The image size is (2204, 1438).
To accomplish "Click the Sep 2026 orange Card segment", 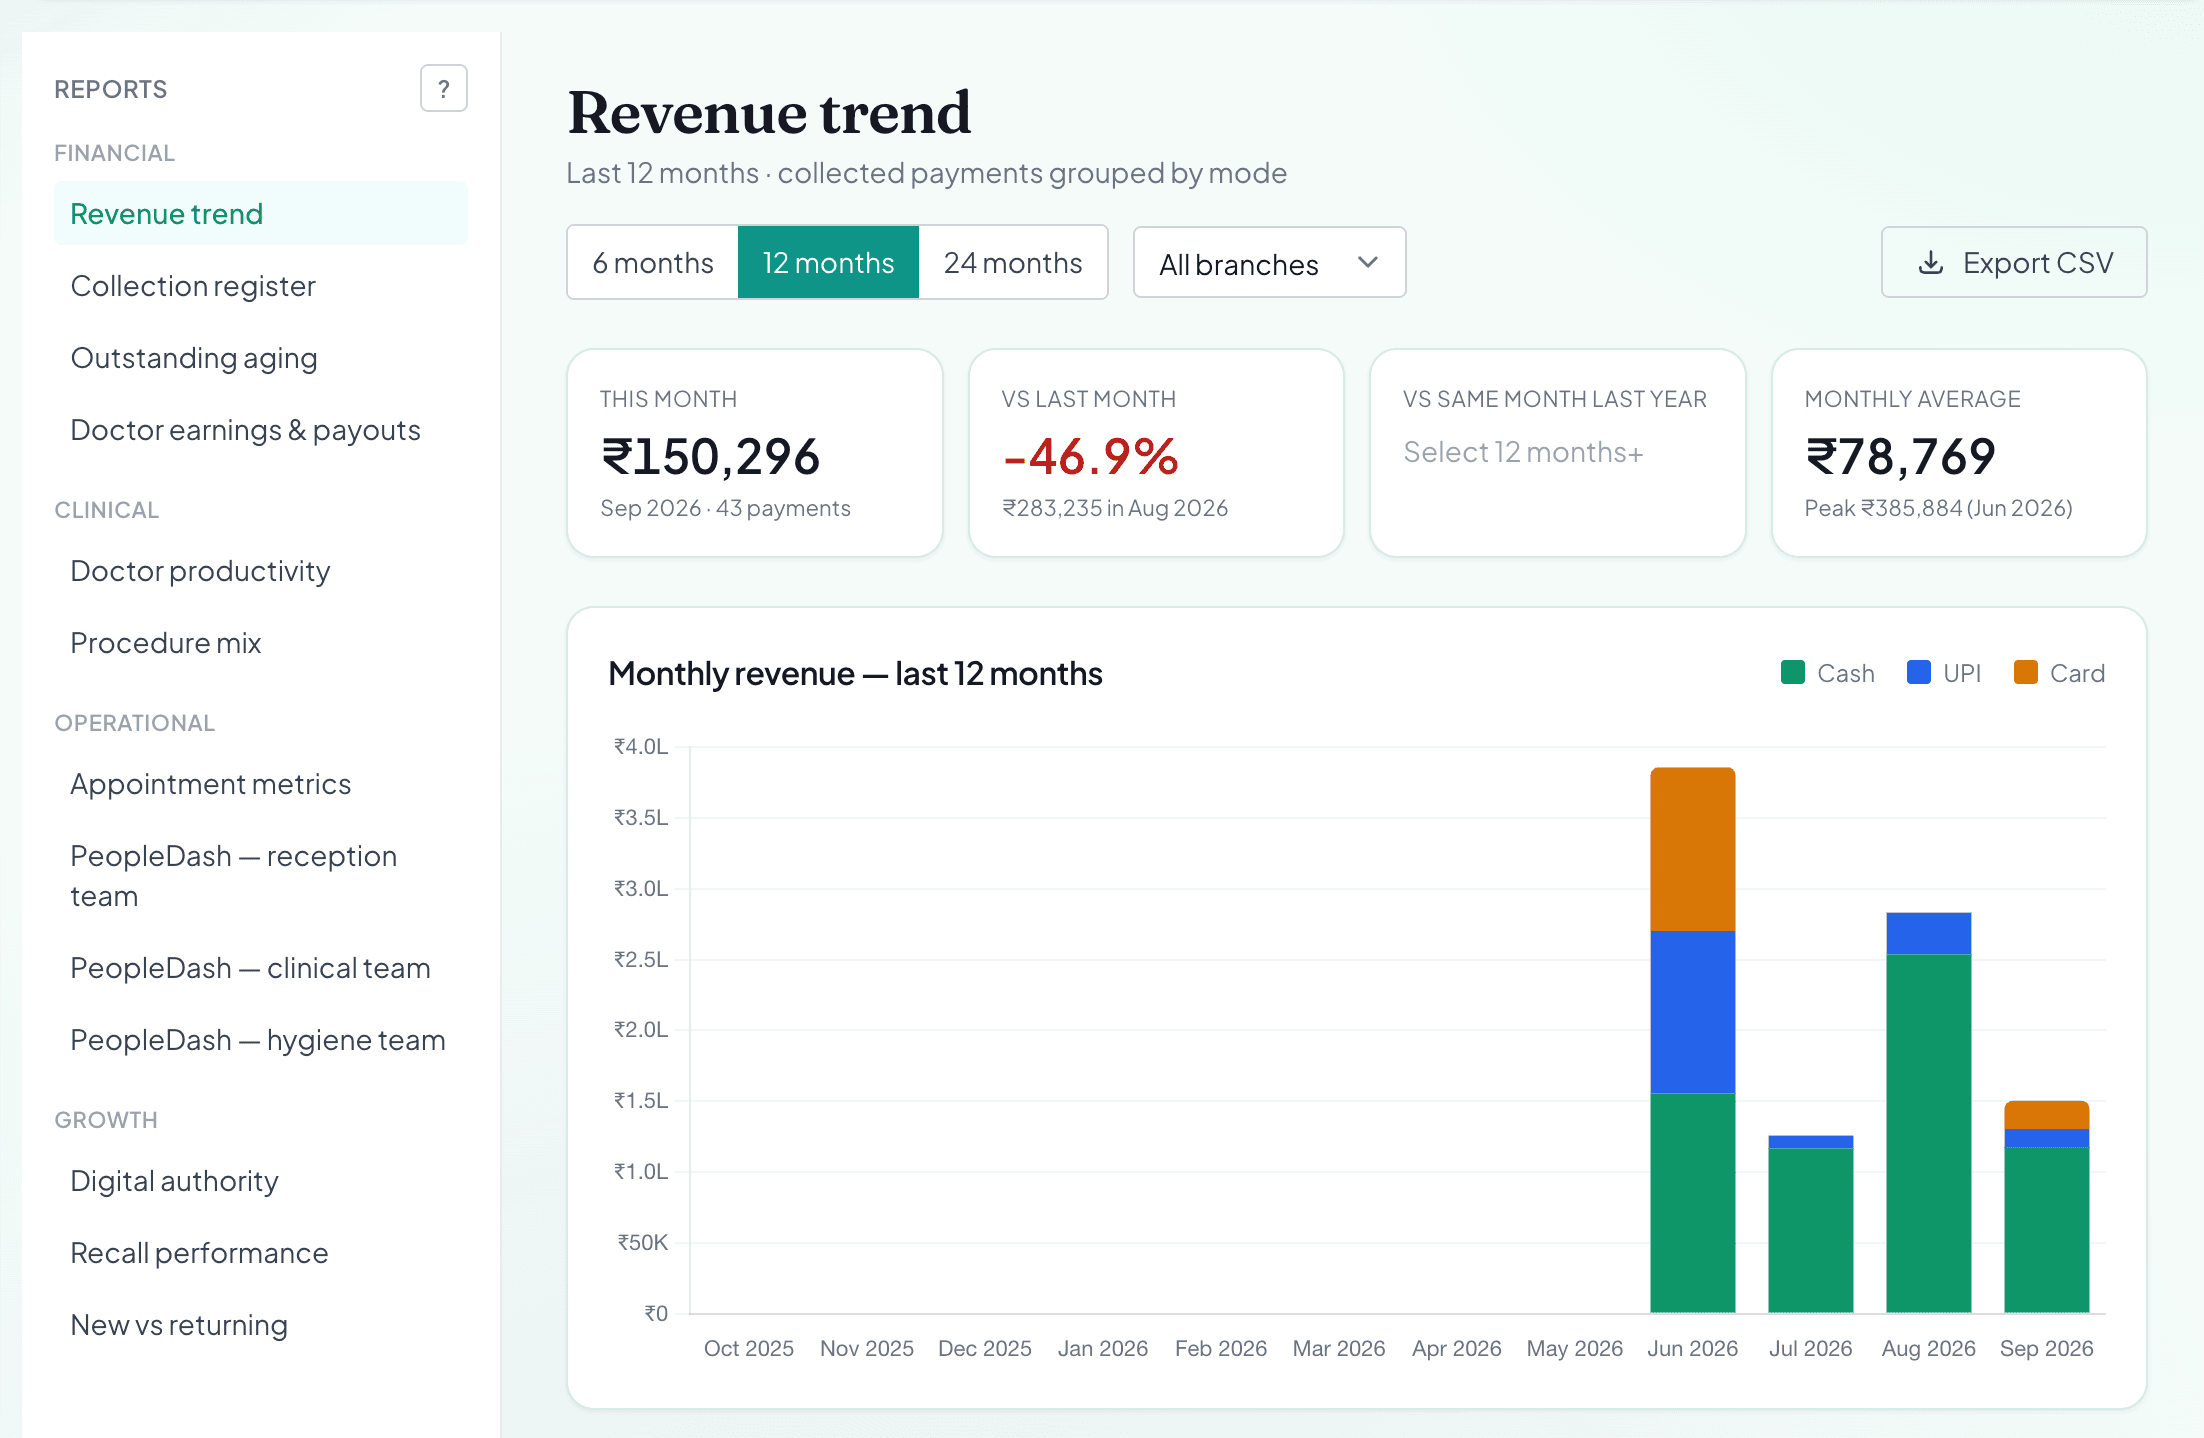I will [2047, 1115].
